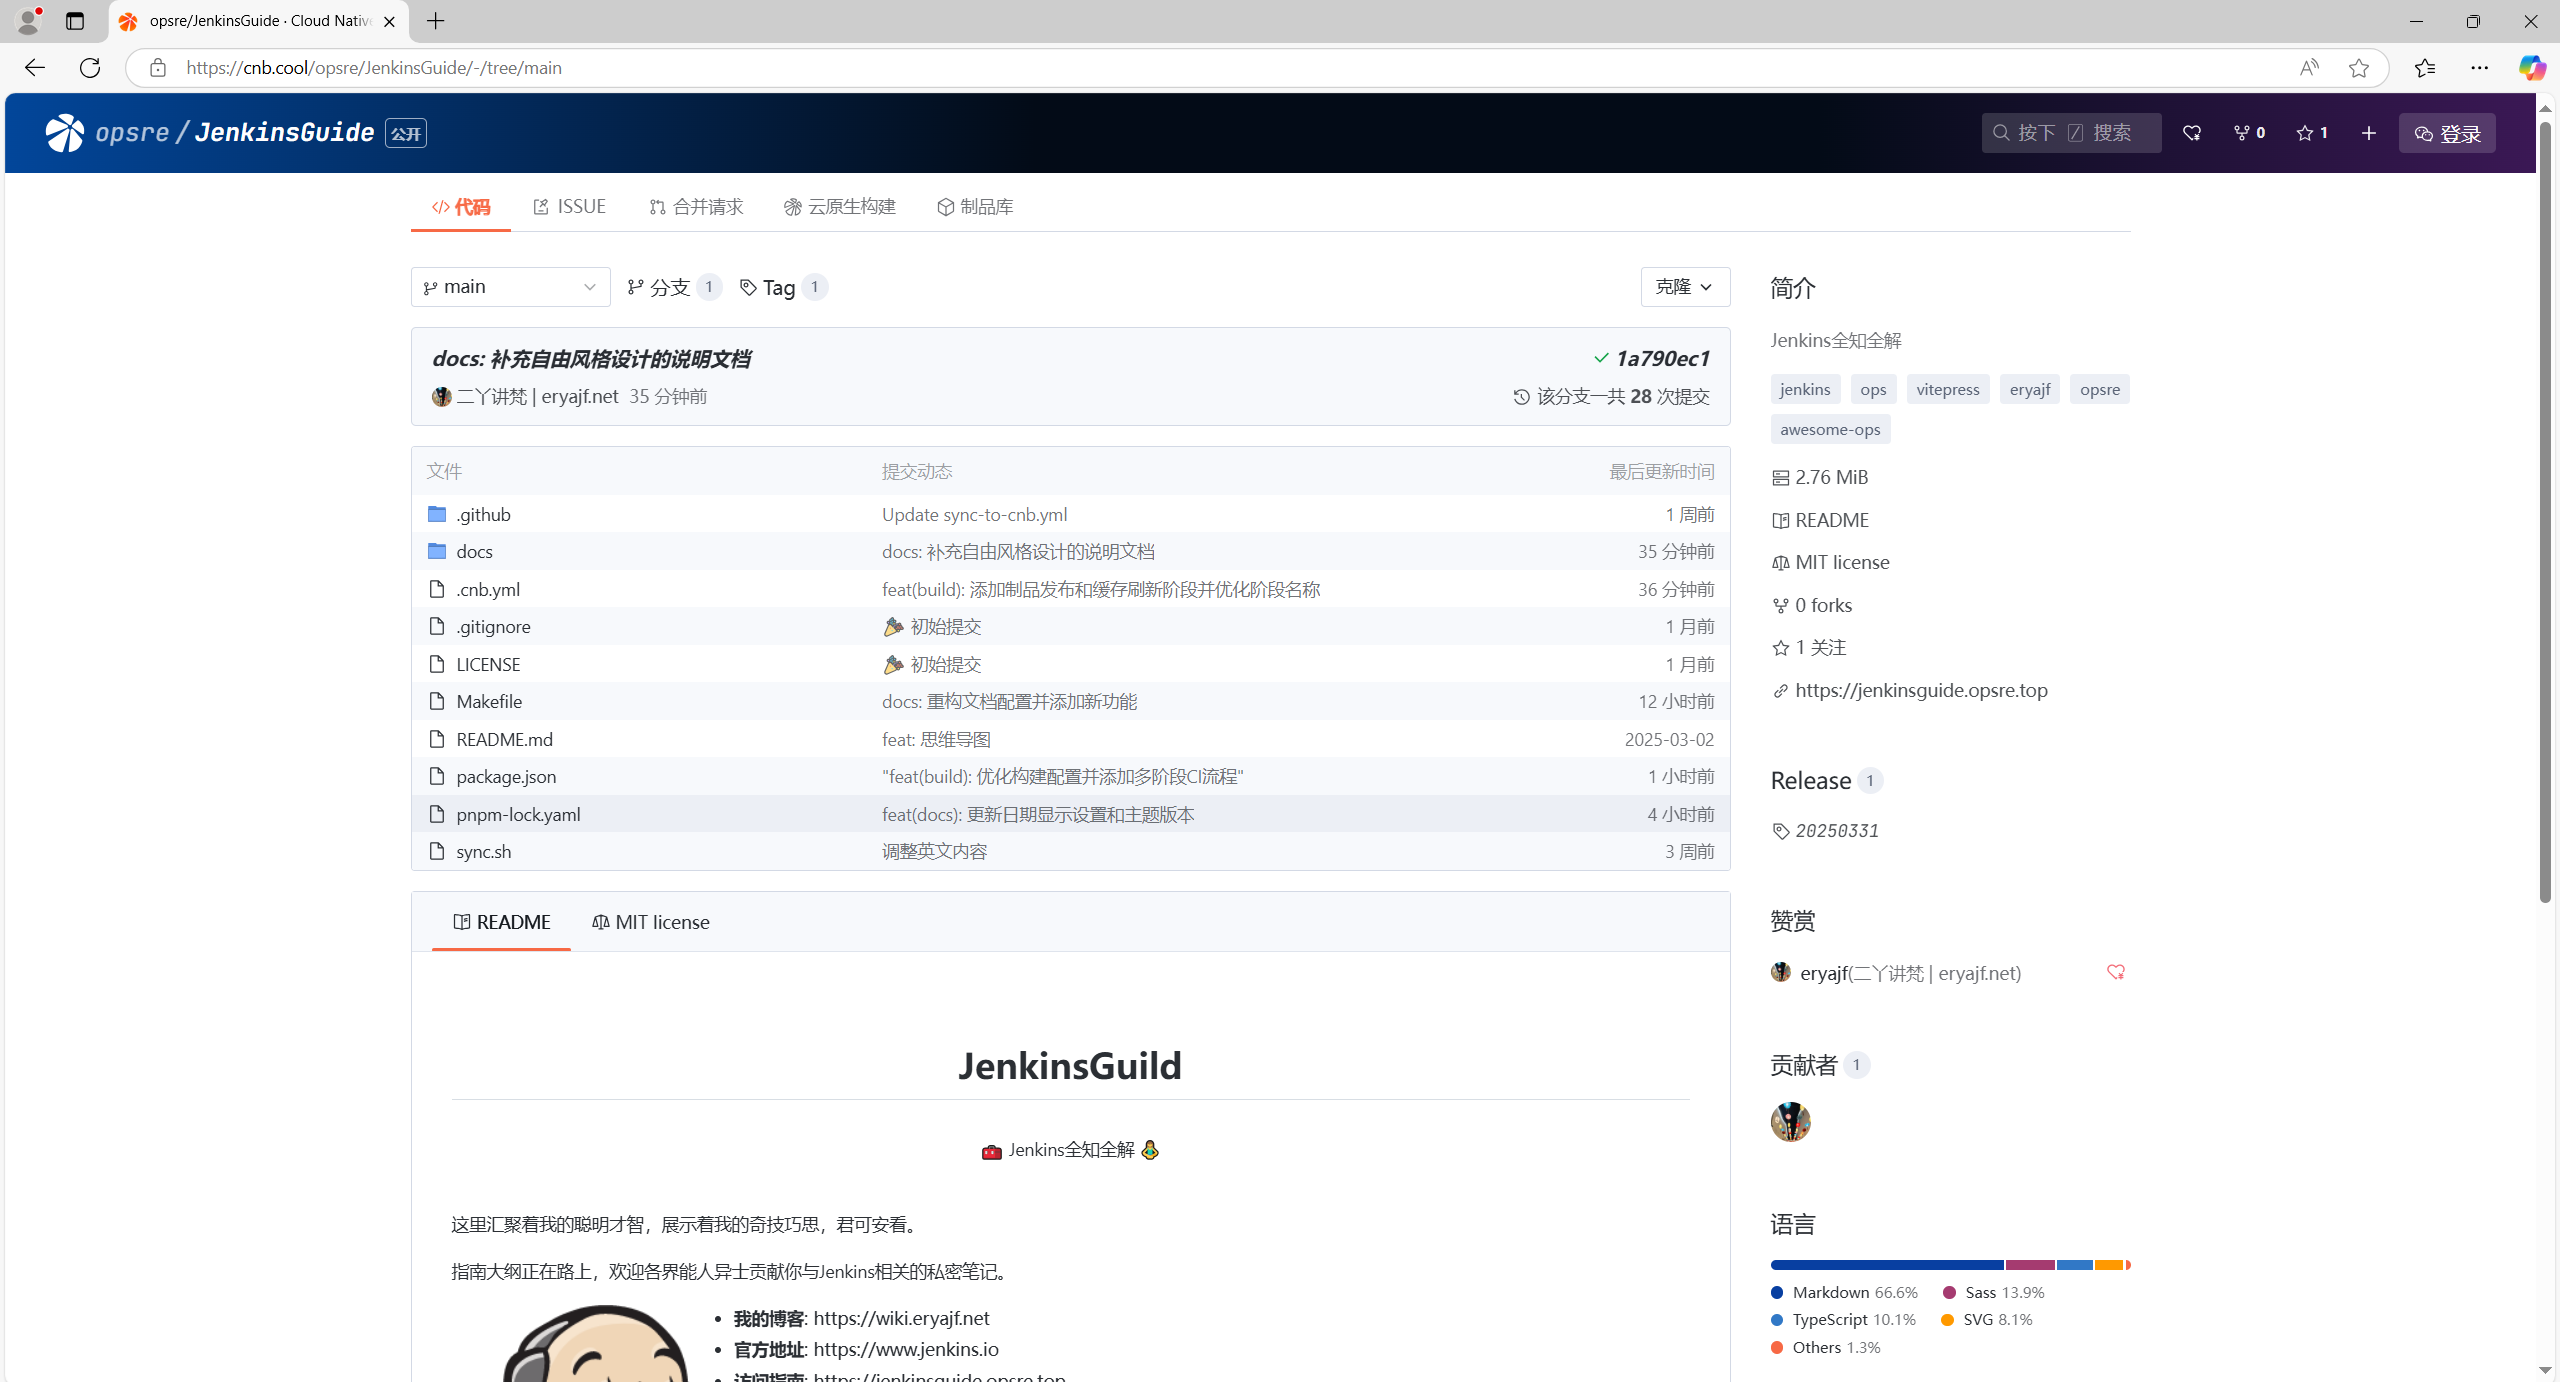Refresh the page with reload icon
Image resolution: width=2560 pixels, height=1382 pixels.
point(90,67)
